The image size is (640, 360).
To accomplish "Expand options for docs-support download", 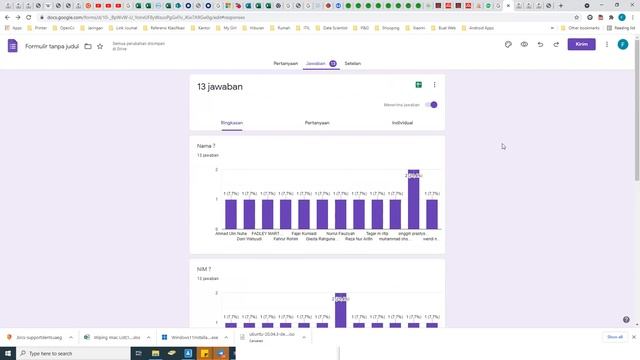I will point(71,338).
